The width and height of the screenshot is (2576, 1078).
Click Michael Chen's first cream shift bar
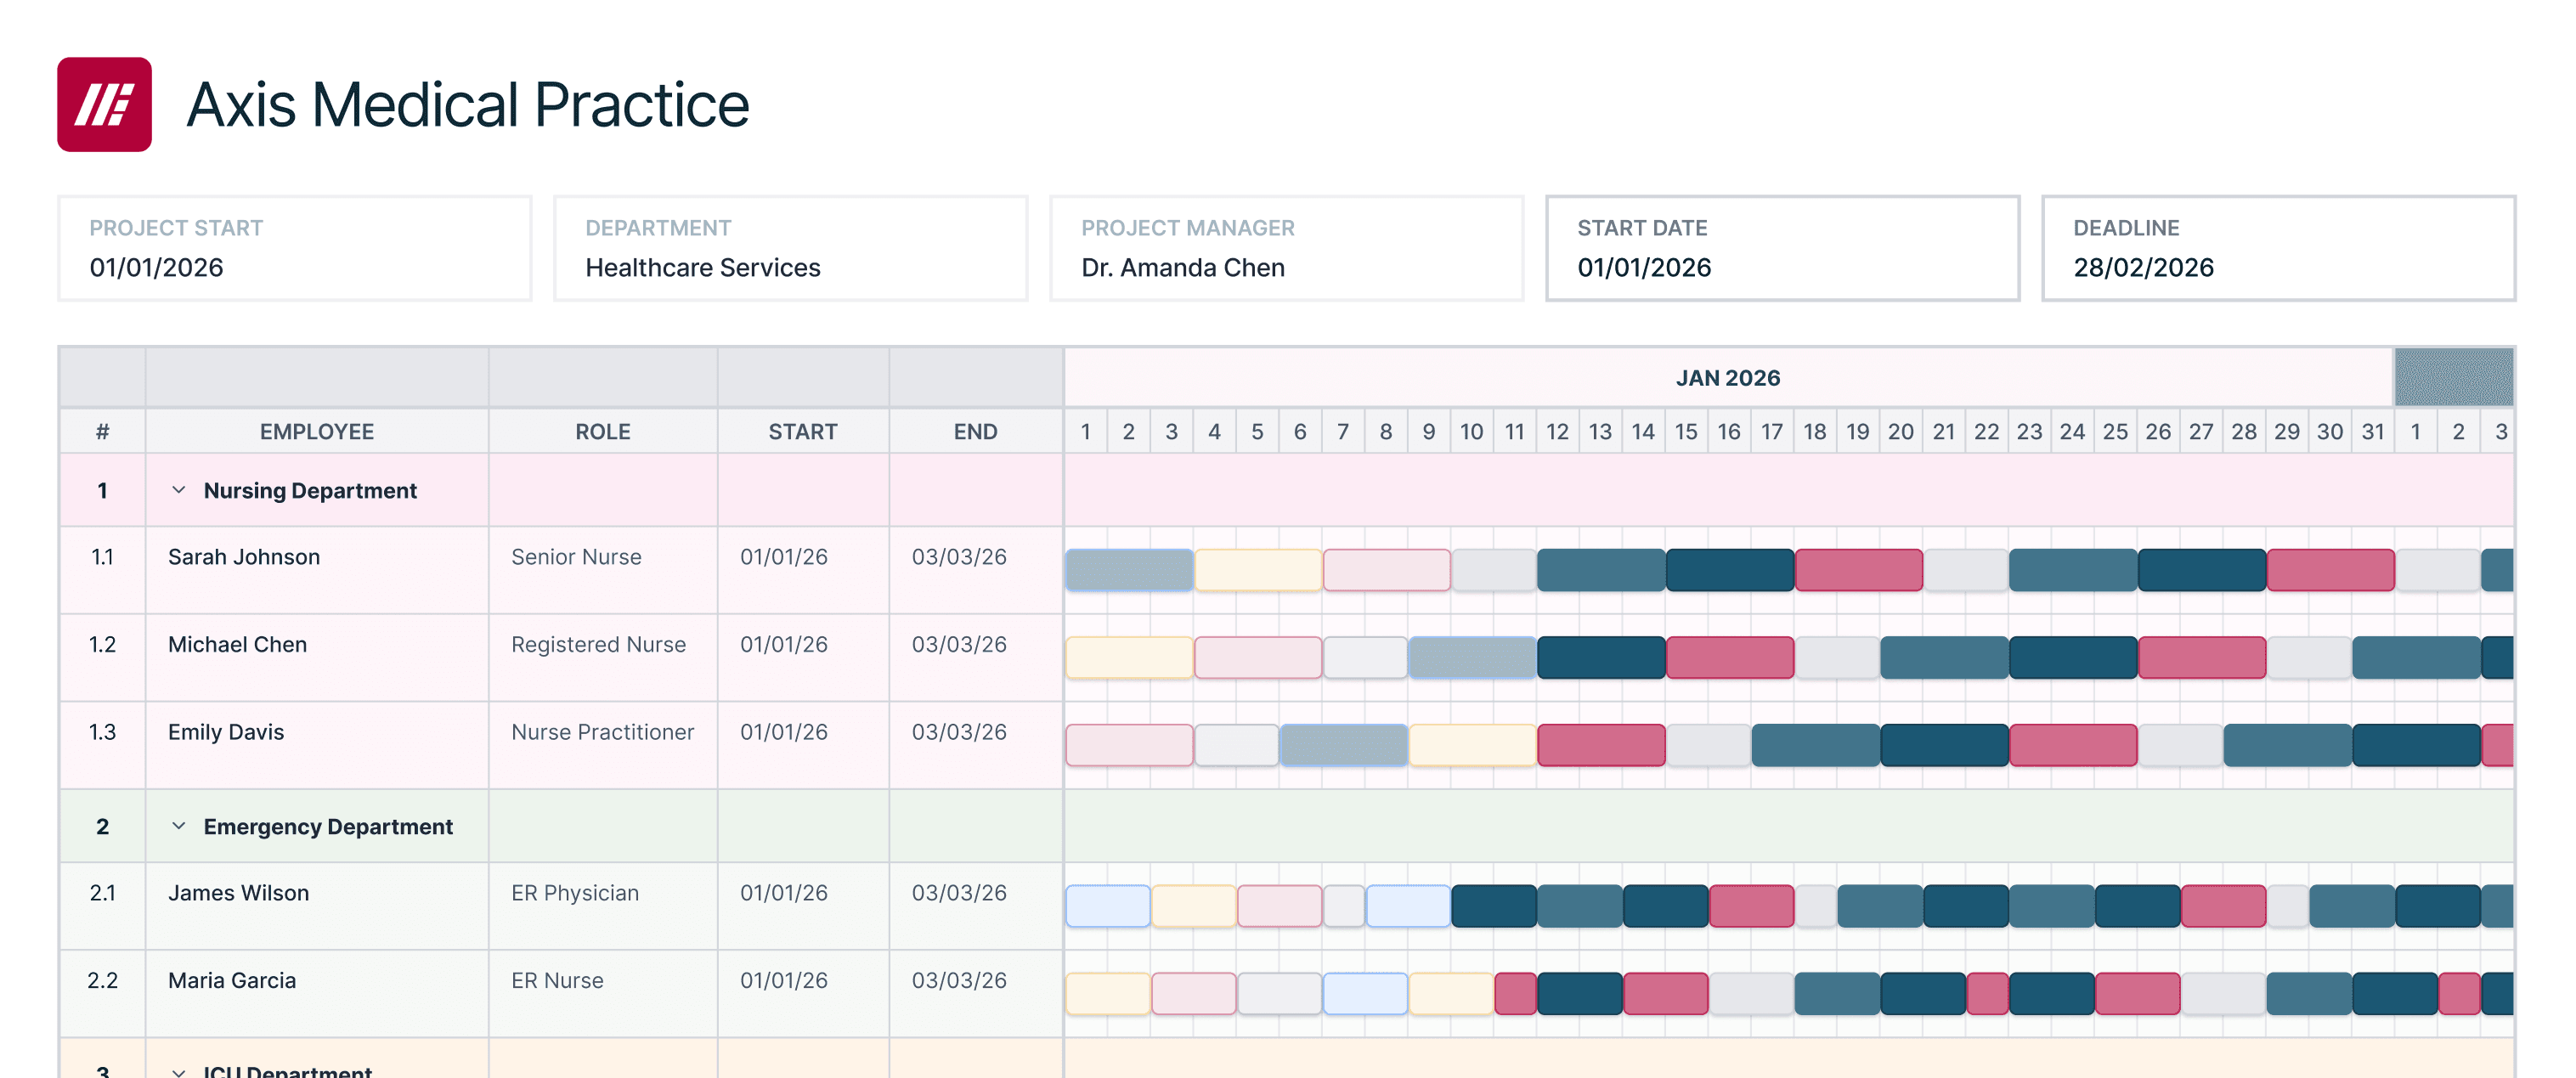pos(1129,658)
